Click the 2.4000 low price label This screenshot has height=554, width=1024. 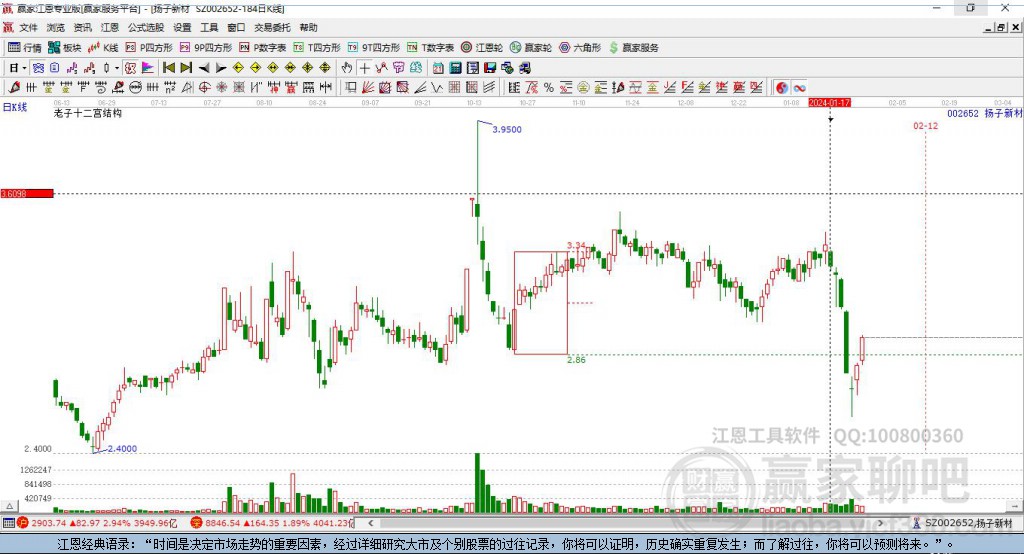[122, 448]
